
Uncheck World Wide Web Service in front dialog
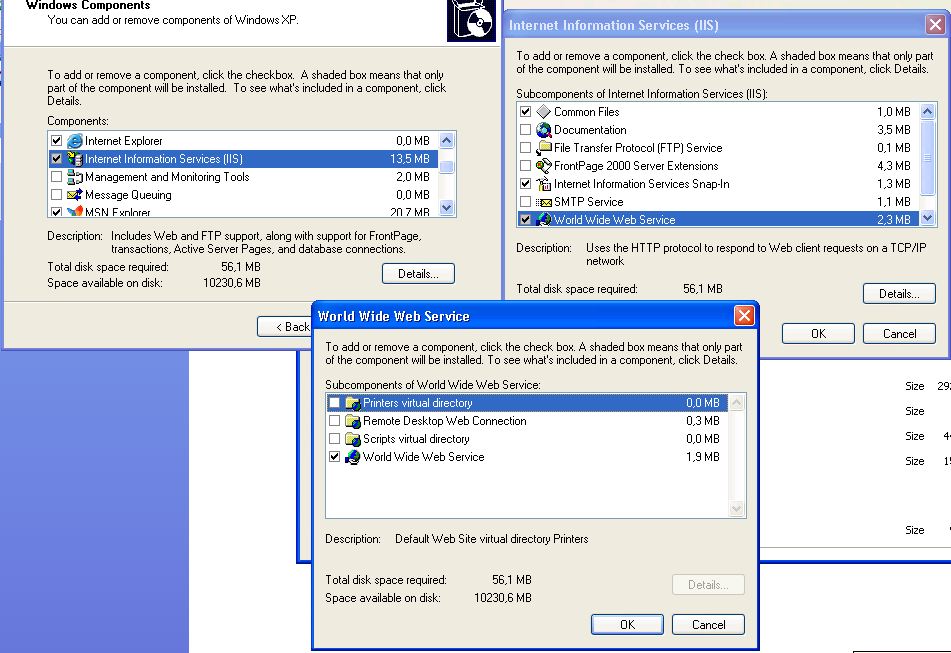334,457
